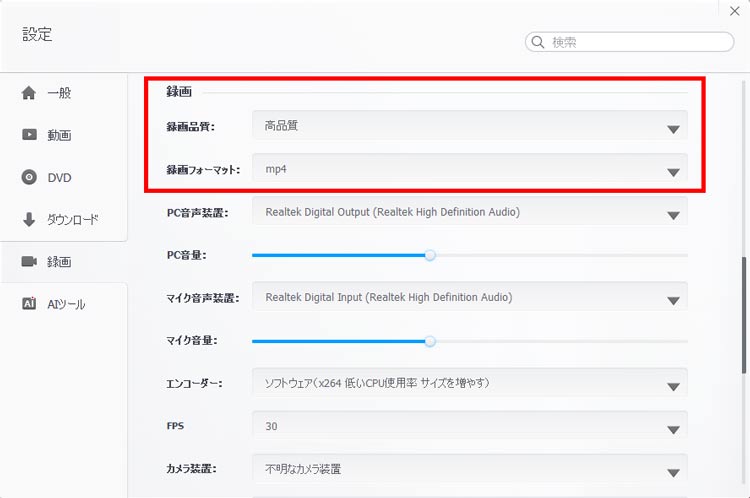The image size is (750, 498).
Task: Click the カメラ装置: label
Action: tap(191, 468)
